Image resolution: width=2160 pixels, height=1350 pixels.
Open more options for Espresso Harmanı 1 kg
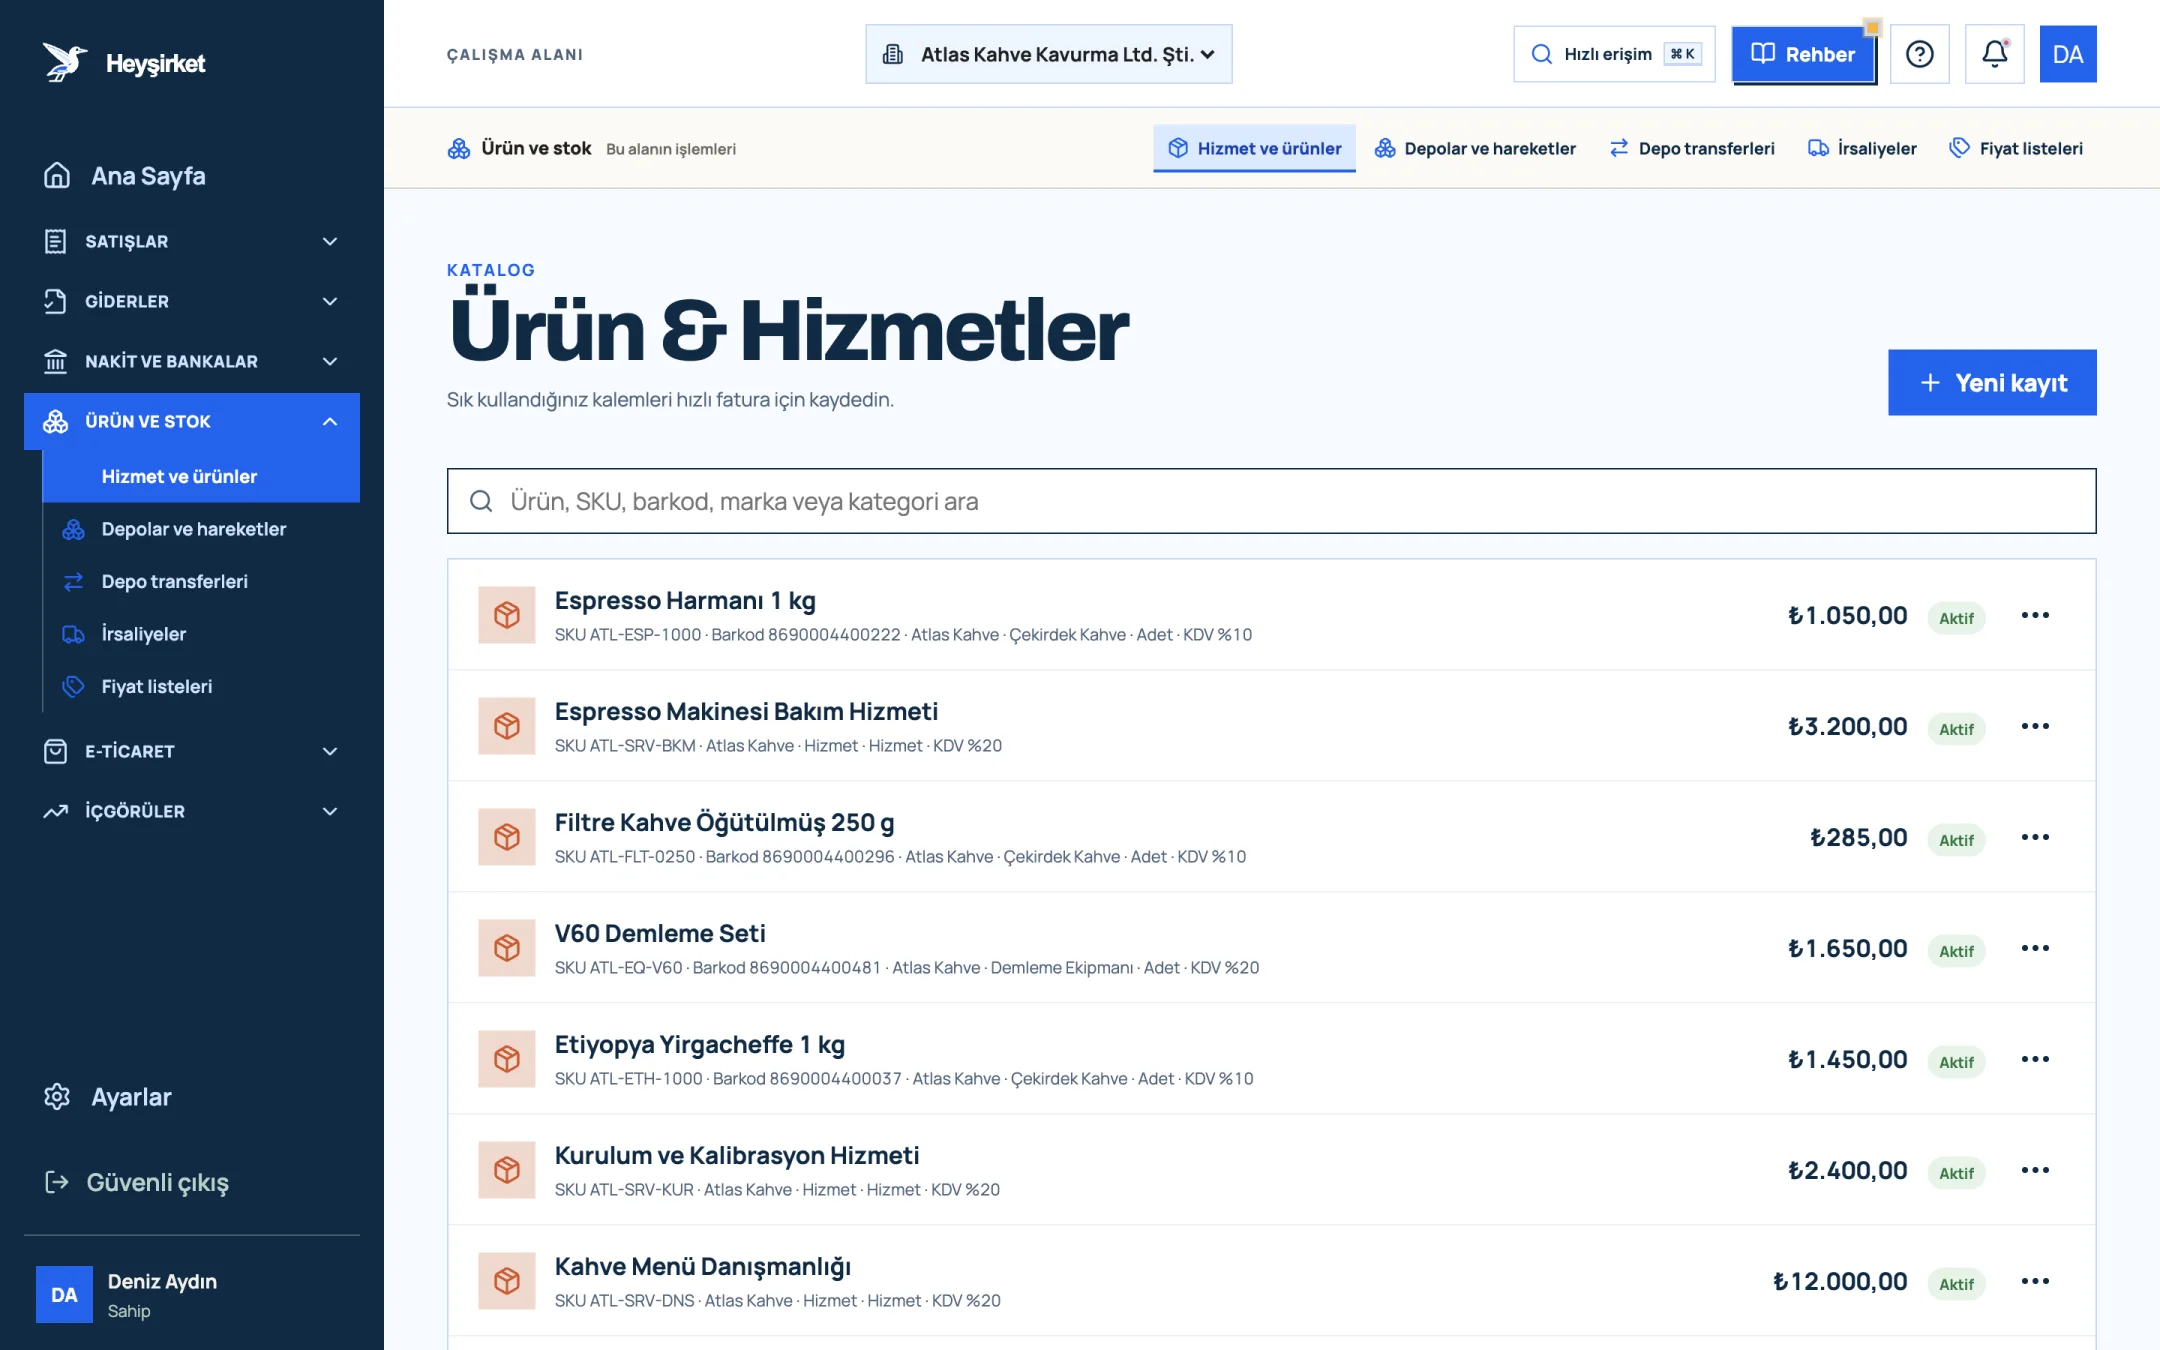click(x=2035, y=615)
